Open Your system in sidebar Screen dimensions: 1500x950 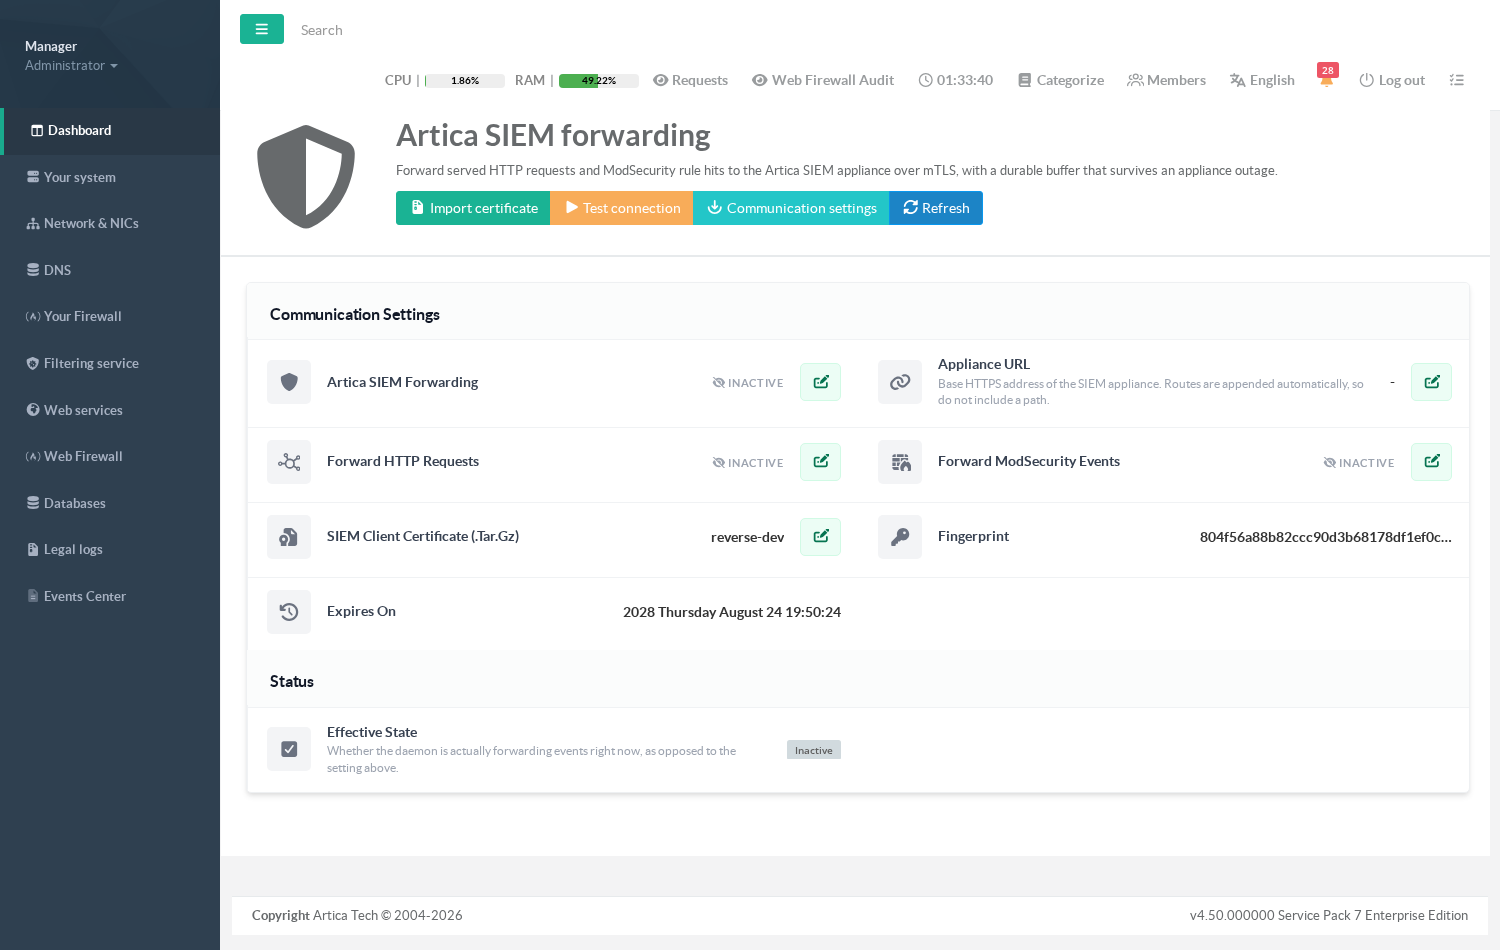point(110,177)
